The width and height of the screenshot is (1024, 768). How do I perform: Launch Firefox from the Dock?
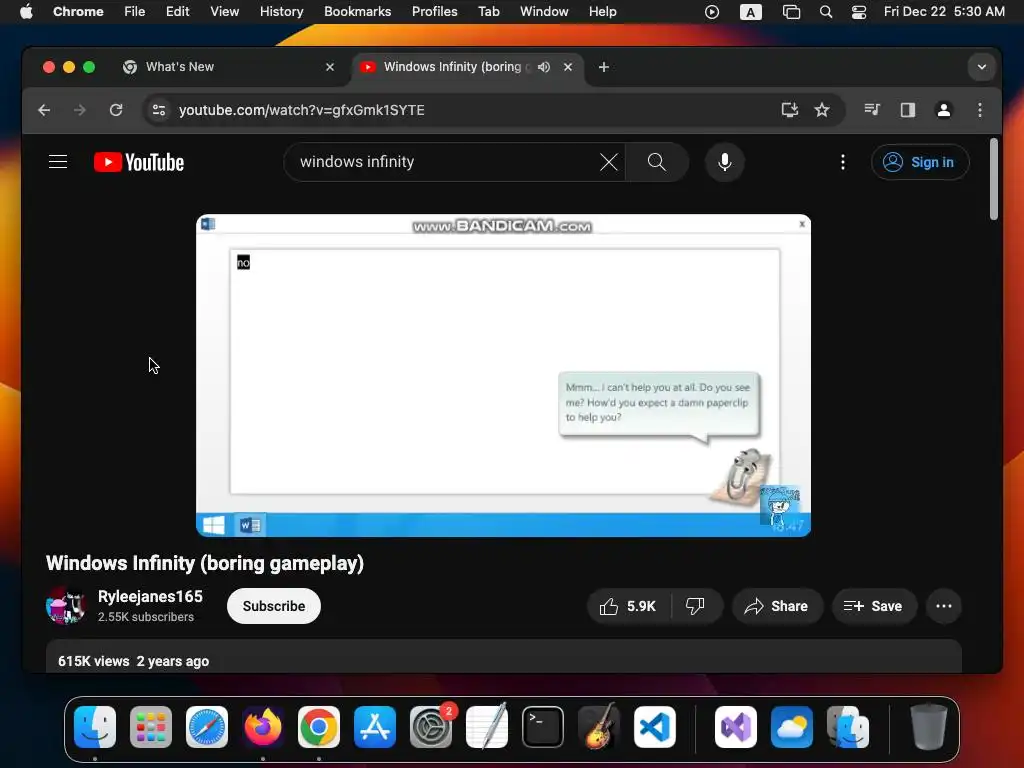[x=263, y=727]
